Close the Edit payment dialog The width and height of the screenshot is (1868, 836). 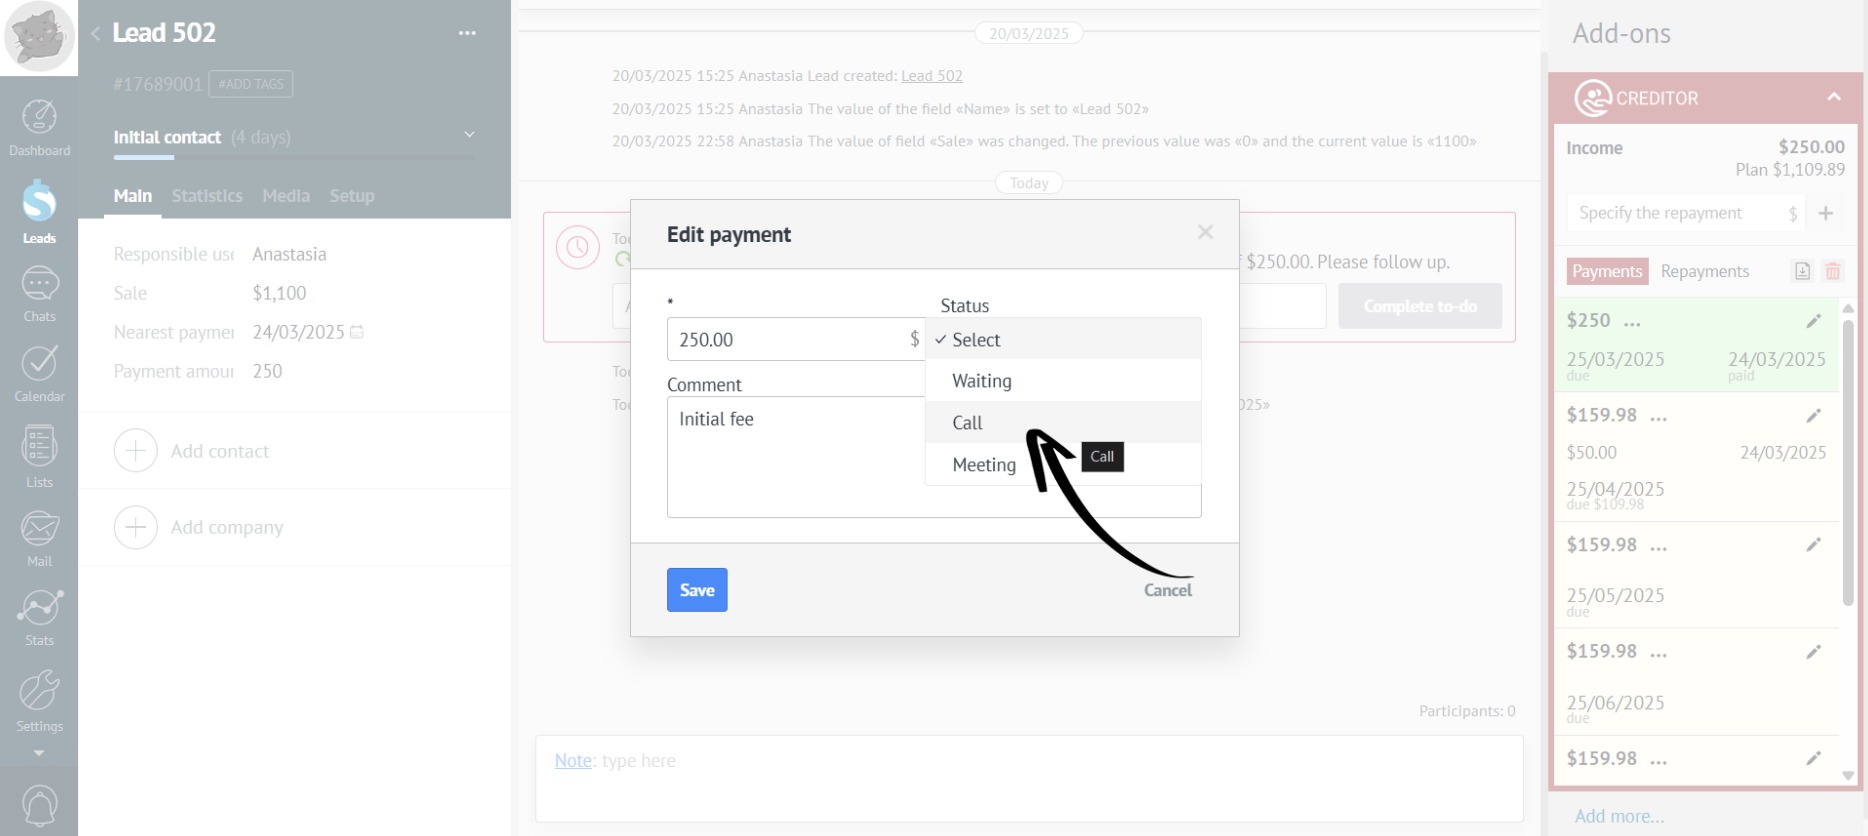coord(1205,233)
